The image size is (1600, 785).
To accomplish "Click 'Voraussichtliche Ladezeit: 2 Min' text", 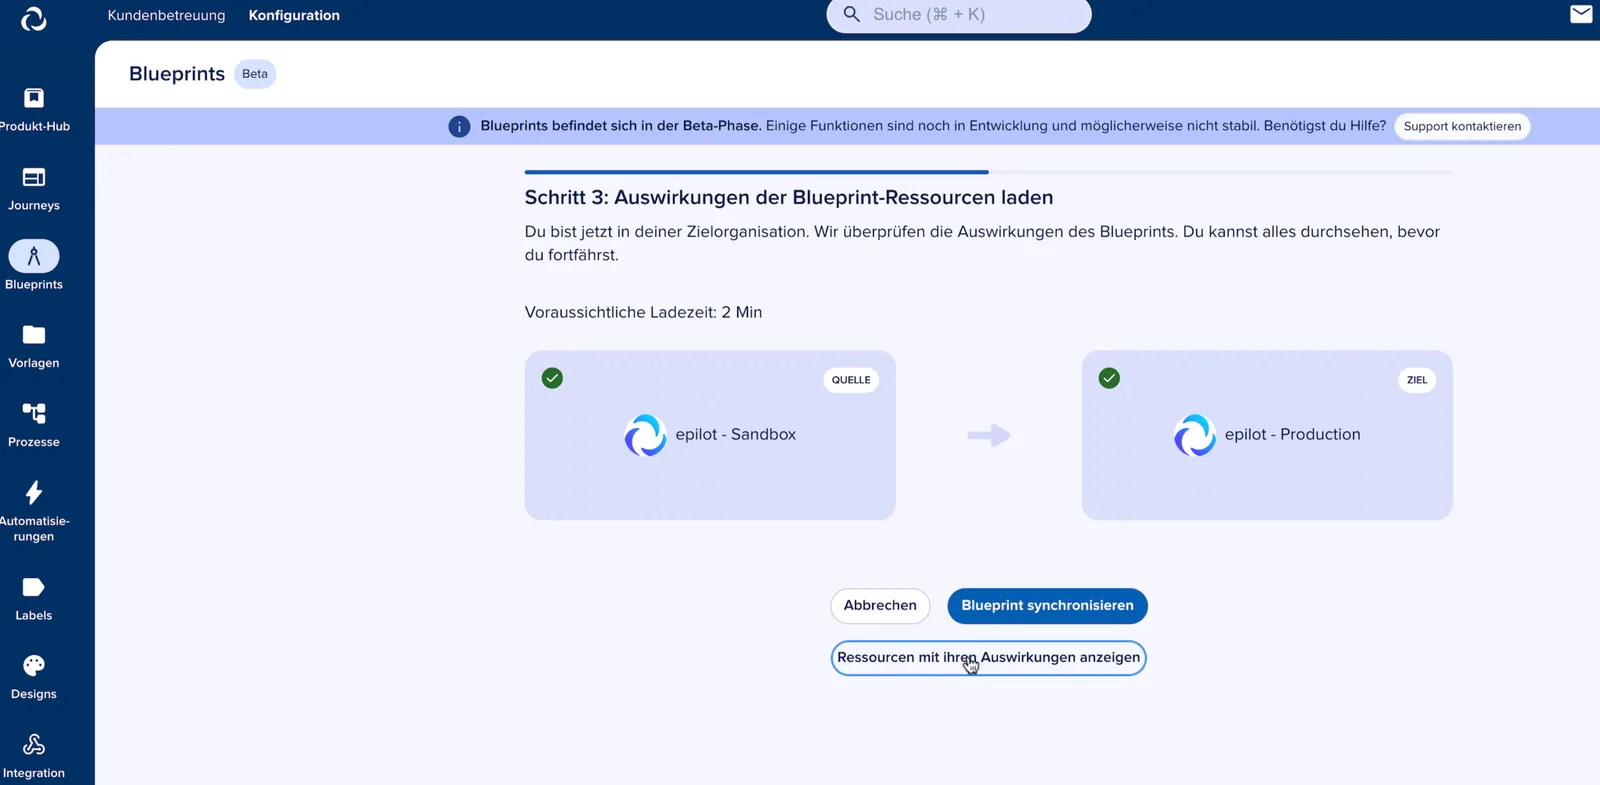I will tap(643, 313).
